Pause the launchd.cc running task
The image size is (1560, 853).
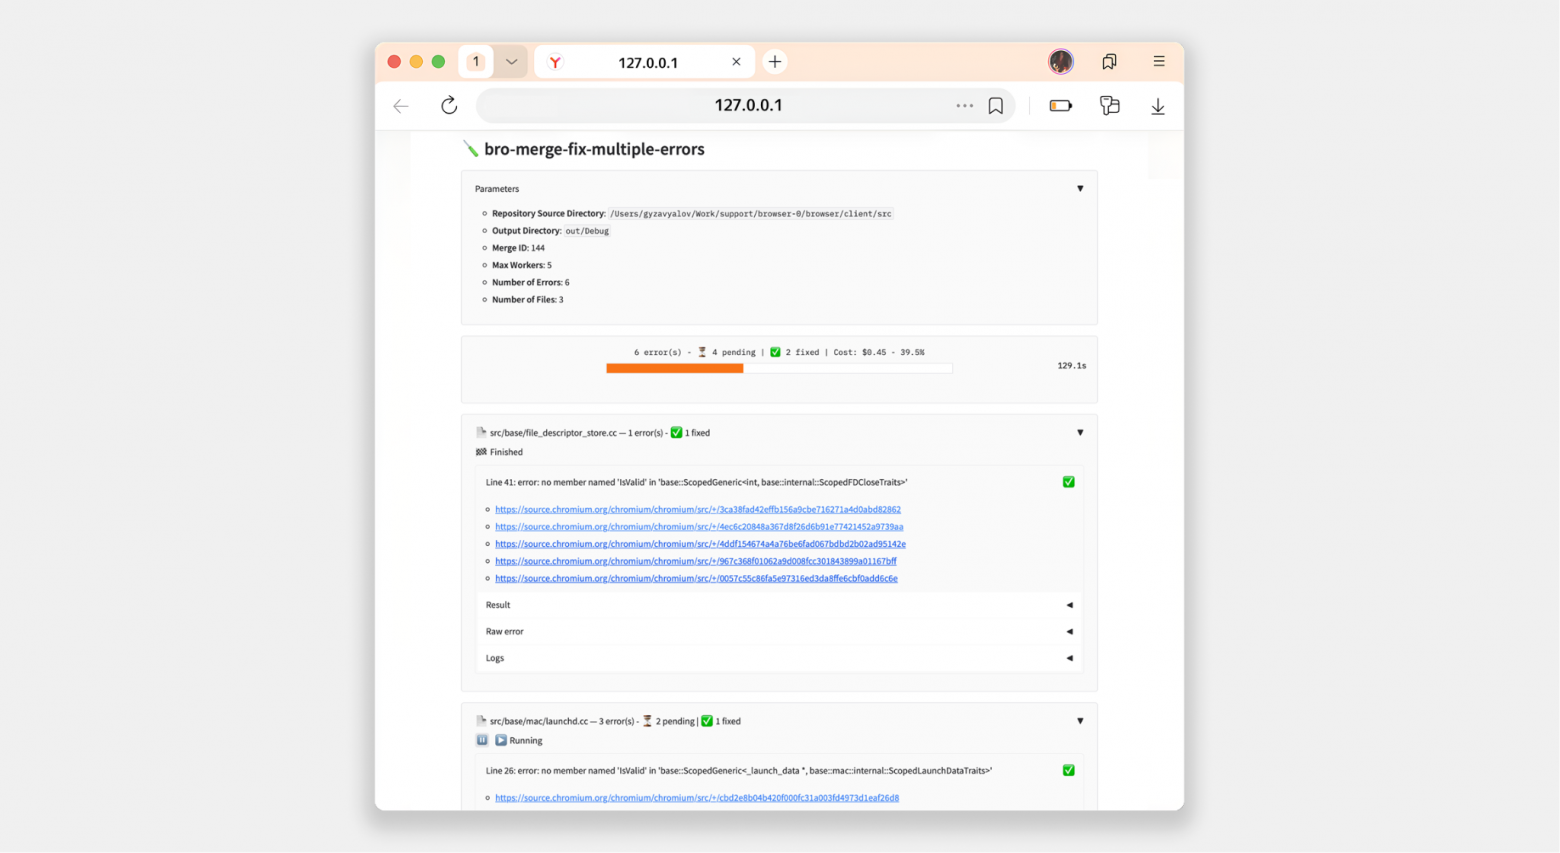(482, 740)
